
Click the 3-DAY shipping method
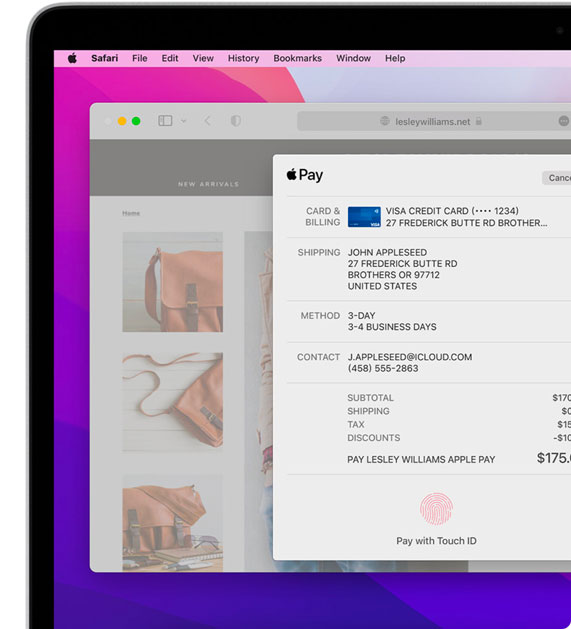click(x=361, y=316)
